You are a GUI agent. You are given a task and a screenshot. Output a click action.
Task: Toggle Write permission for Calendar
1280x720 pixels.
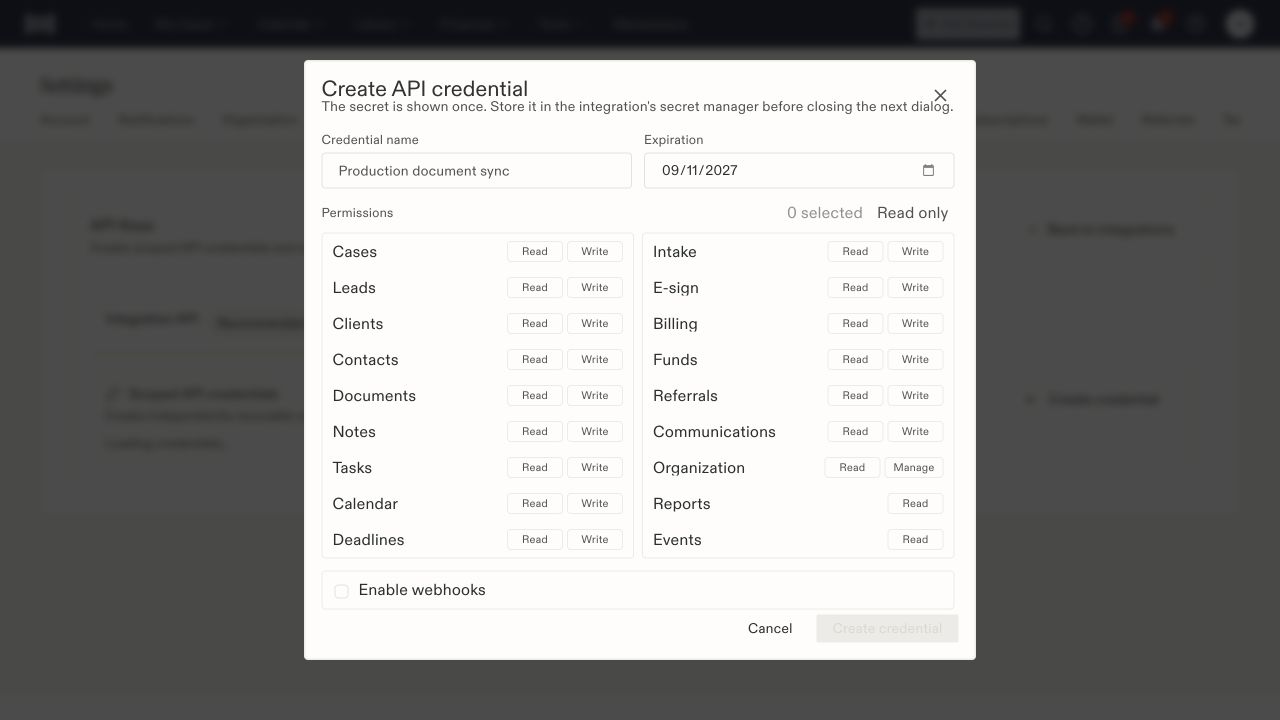point(595,504)
